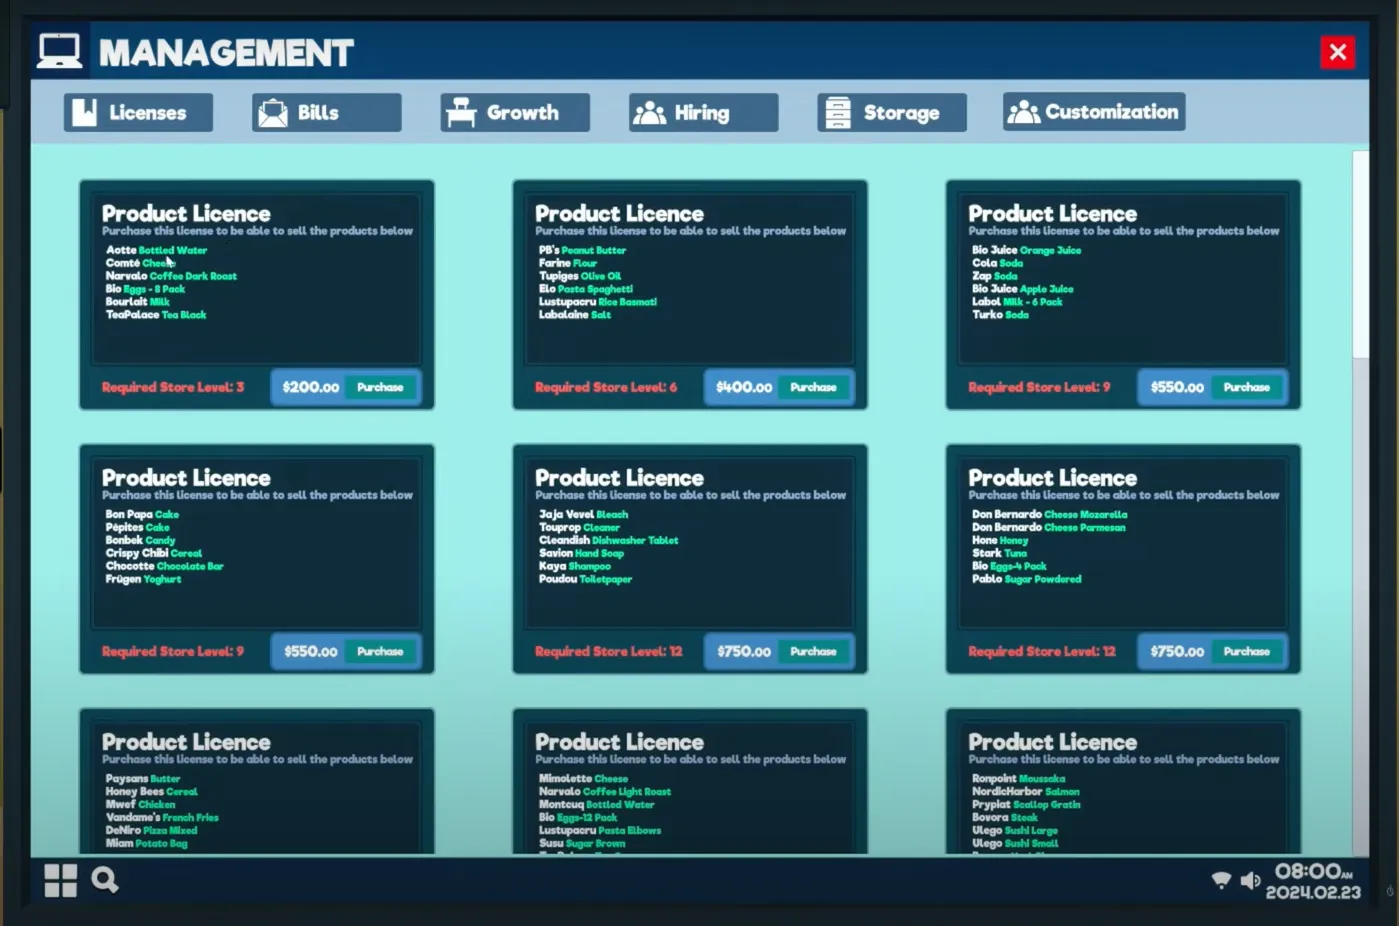Click the speaker volume icon near the clock
The image size is (1399, 926).
click(1251, 880)
